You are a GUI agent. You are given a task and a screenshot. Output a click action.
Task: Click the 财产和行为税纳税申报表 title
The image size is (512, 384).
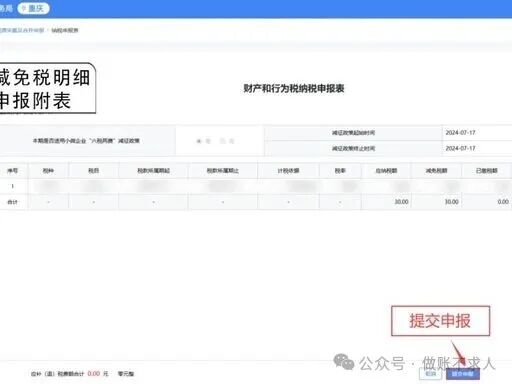pos(294,88)
